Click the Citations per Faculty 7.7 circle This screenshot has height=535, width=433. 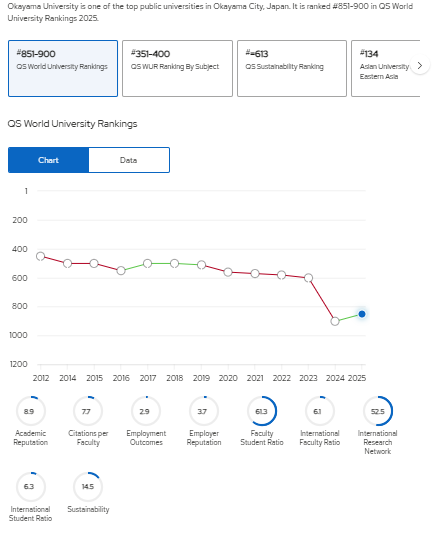coord(88,411)
